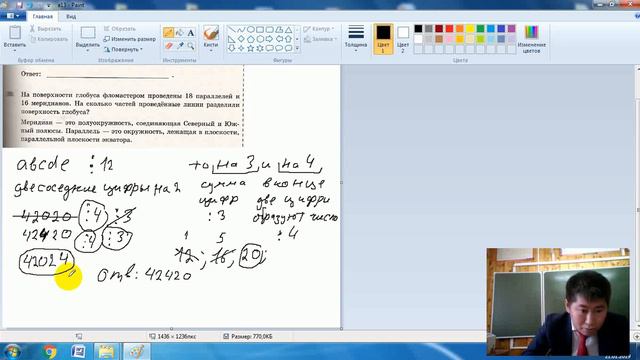
Task: Choose the Diamond shape
Action: tap(241, 39)
